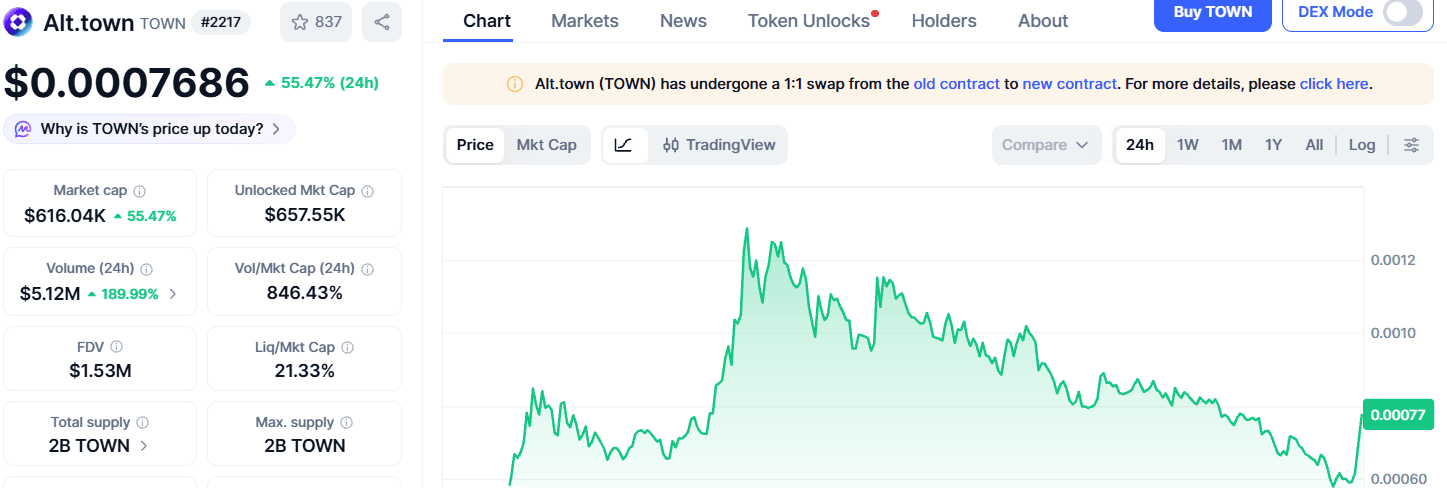Toggle the DEX Mode switch
The height and width of the screenshot is (488, 1447).
[1402, 13]
